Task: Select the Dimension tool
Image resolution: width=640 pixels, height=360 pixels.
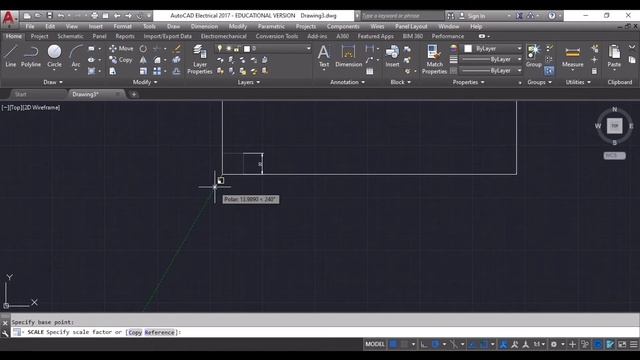Action: click(348, 56)
